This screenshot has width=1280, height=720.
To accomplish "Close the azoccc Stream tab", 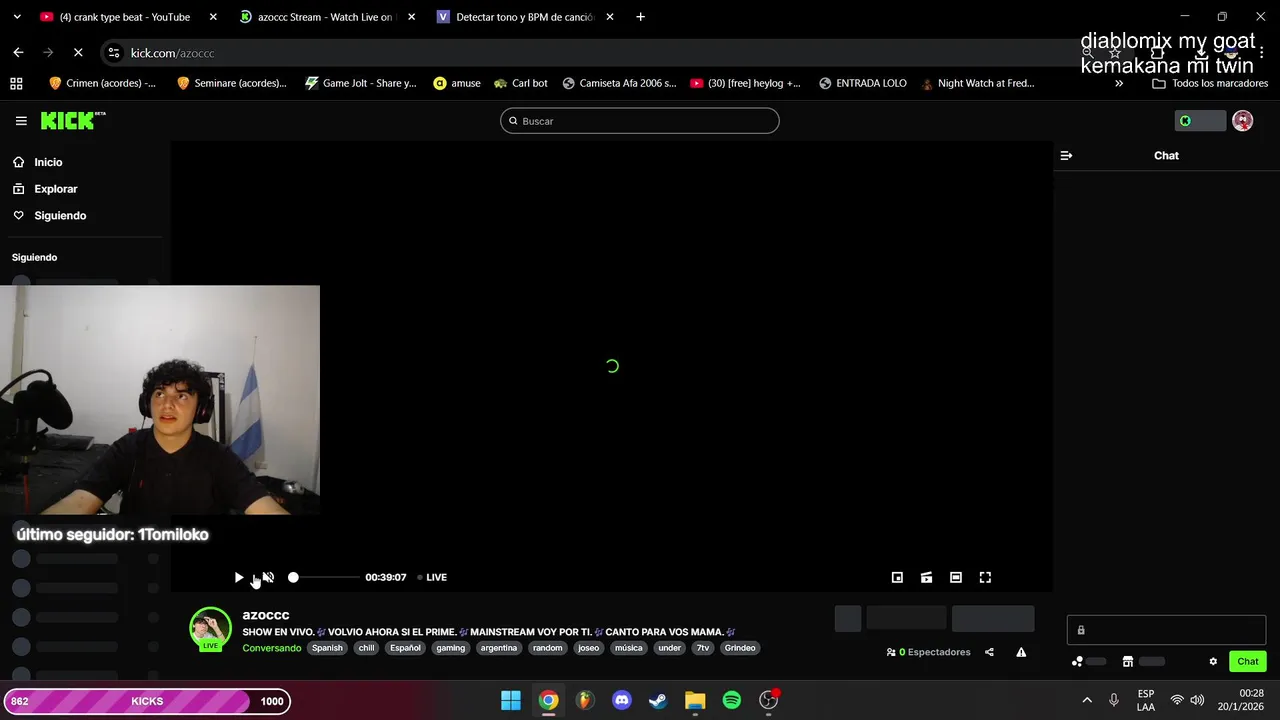I will pyautogui.click(x=411, y=17).
